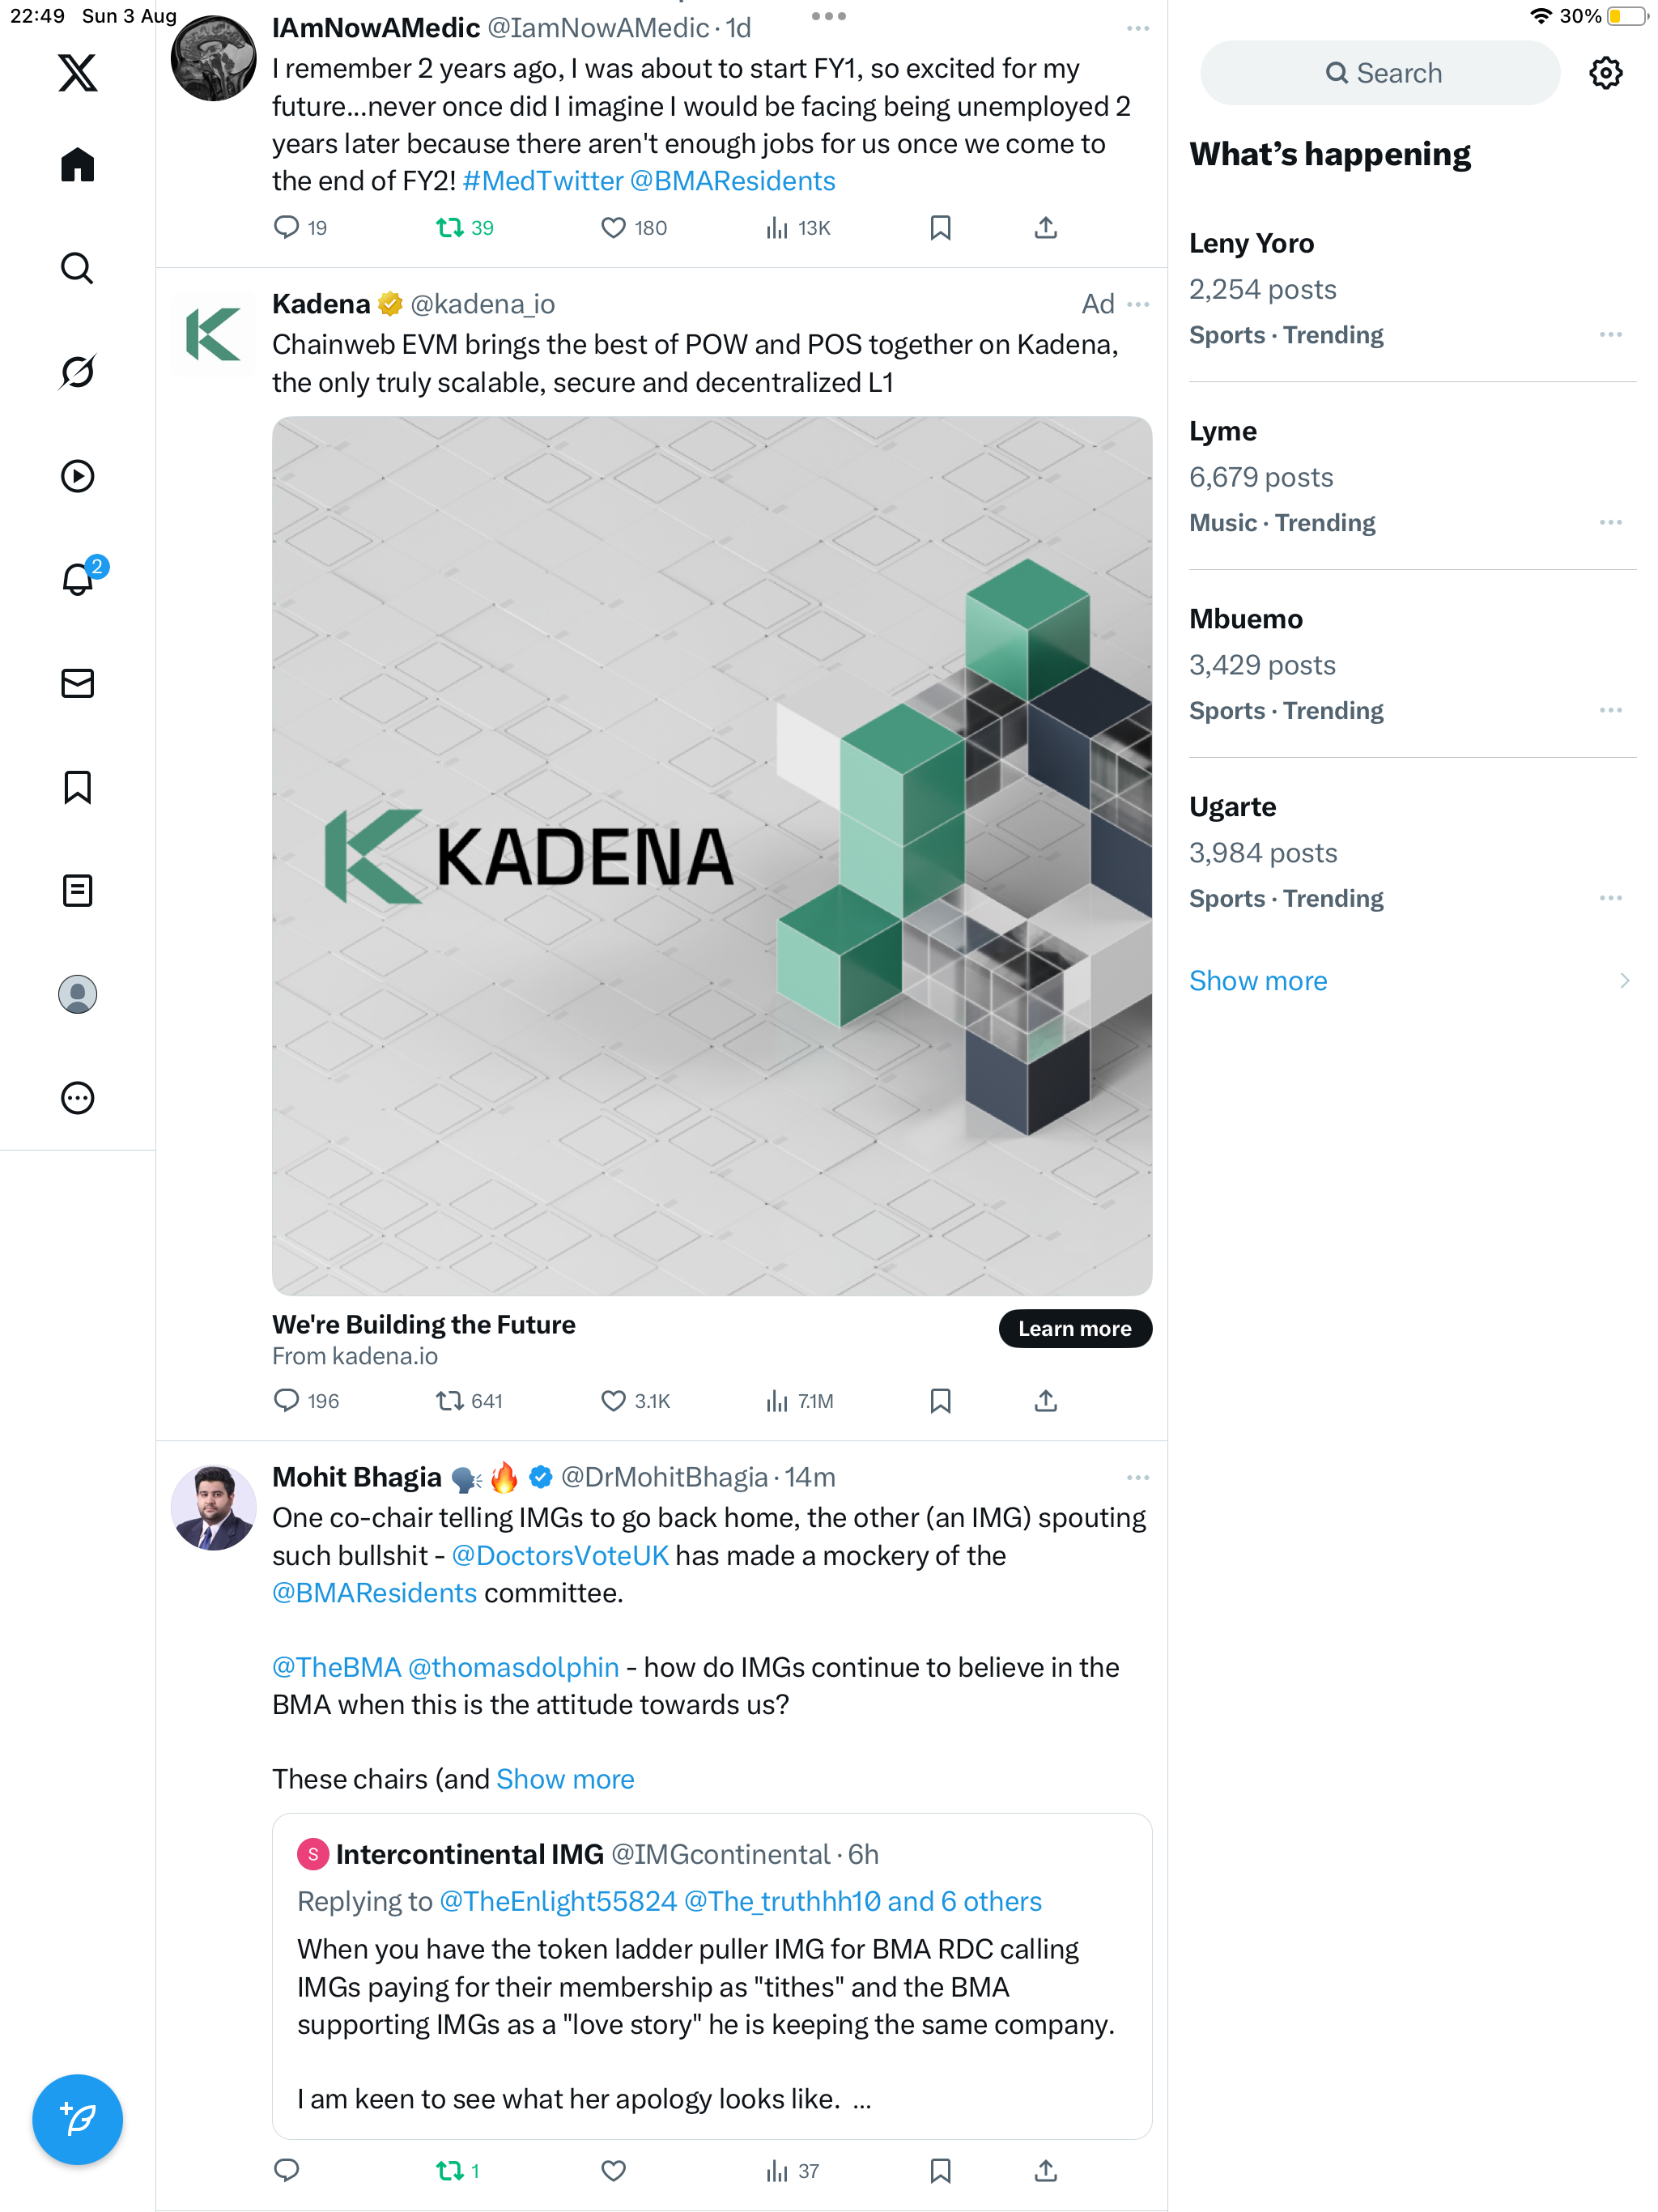The width and height of the screenshot is (1658, 2212).
Task: Undo repost on Mohit Bhagia post
Action: pos(450,2170)
